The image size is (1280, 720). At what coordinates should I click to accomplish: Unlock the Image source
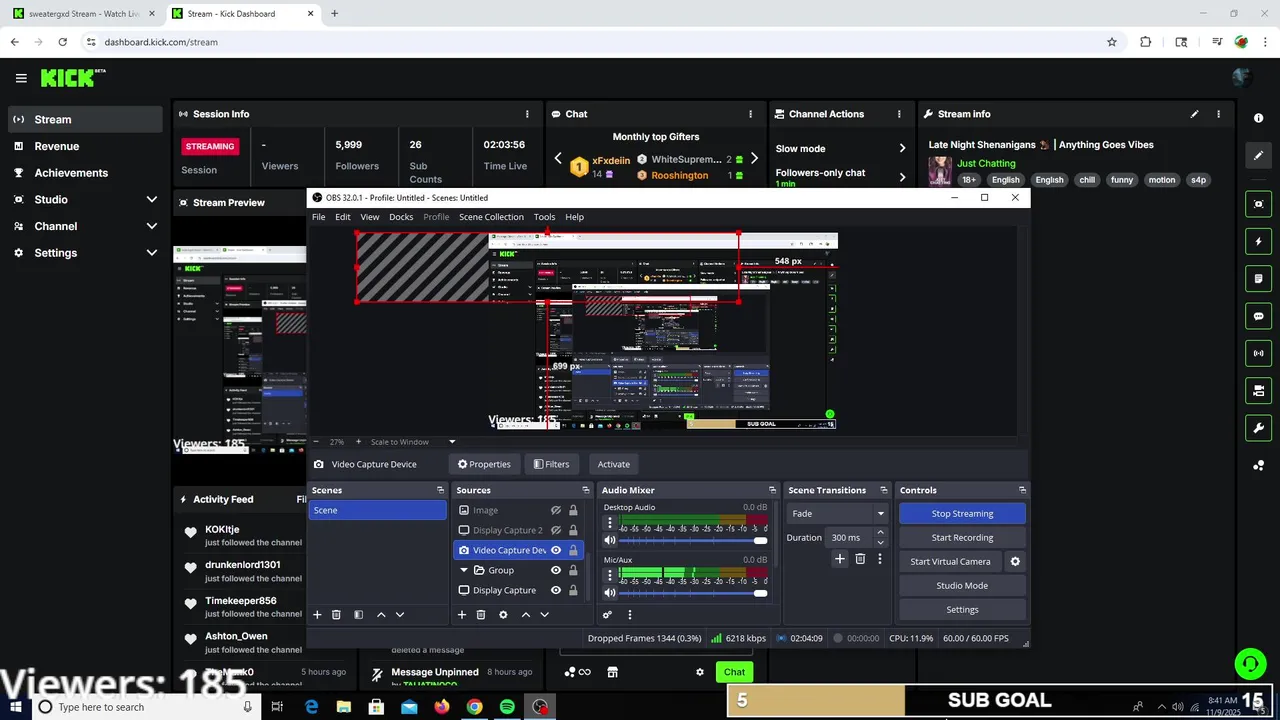point(573,510)
